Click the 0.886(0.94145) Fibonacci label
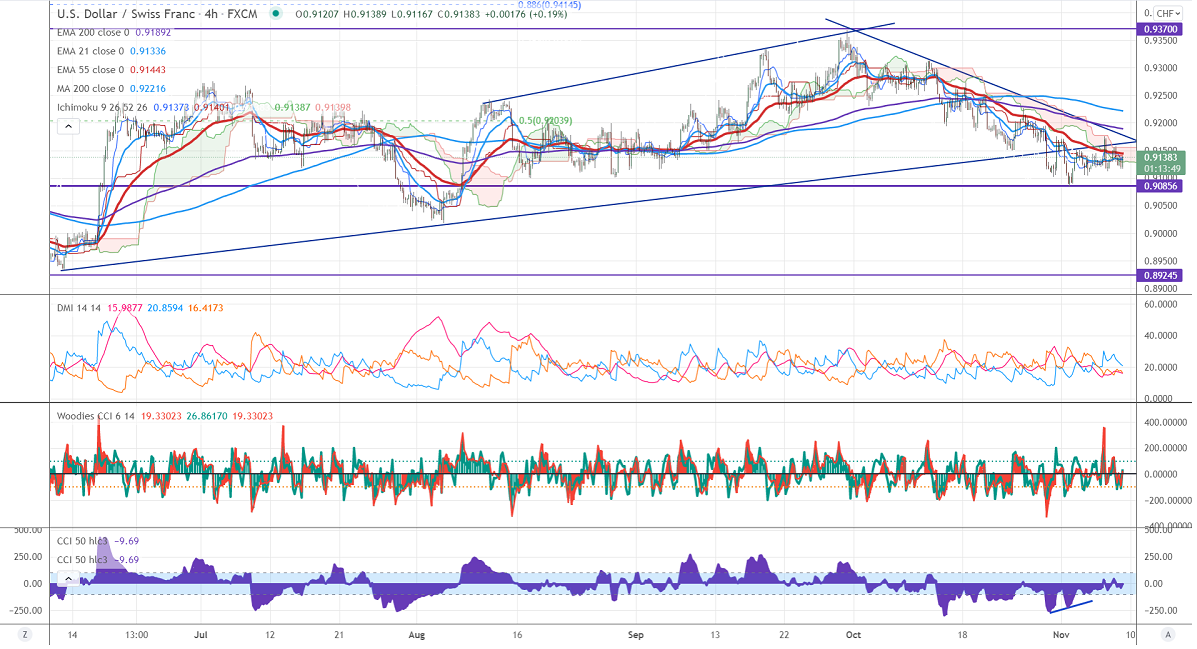Screen dimensions: 1197x649 549,5
